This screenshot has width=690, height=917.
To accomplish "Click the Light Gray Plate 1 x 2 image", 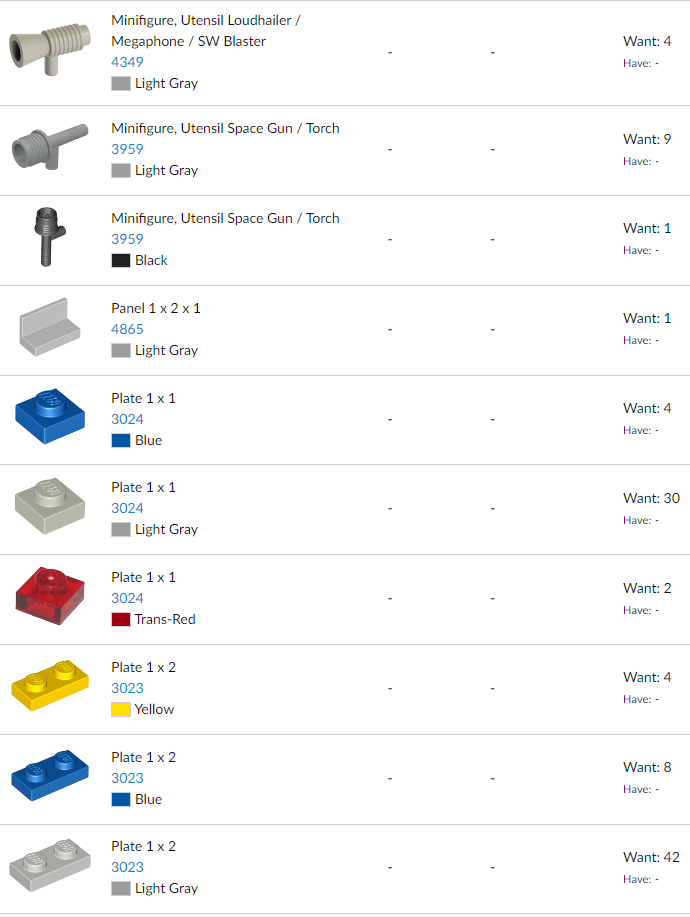I will click(x=50, y=866).
